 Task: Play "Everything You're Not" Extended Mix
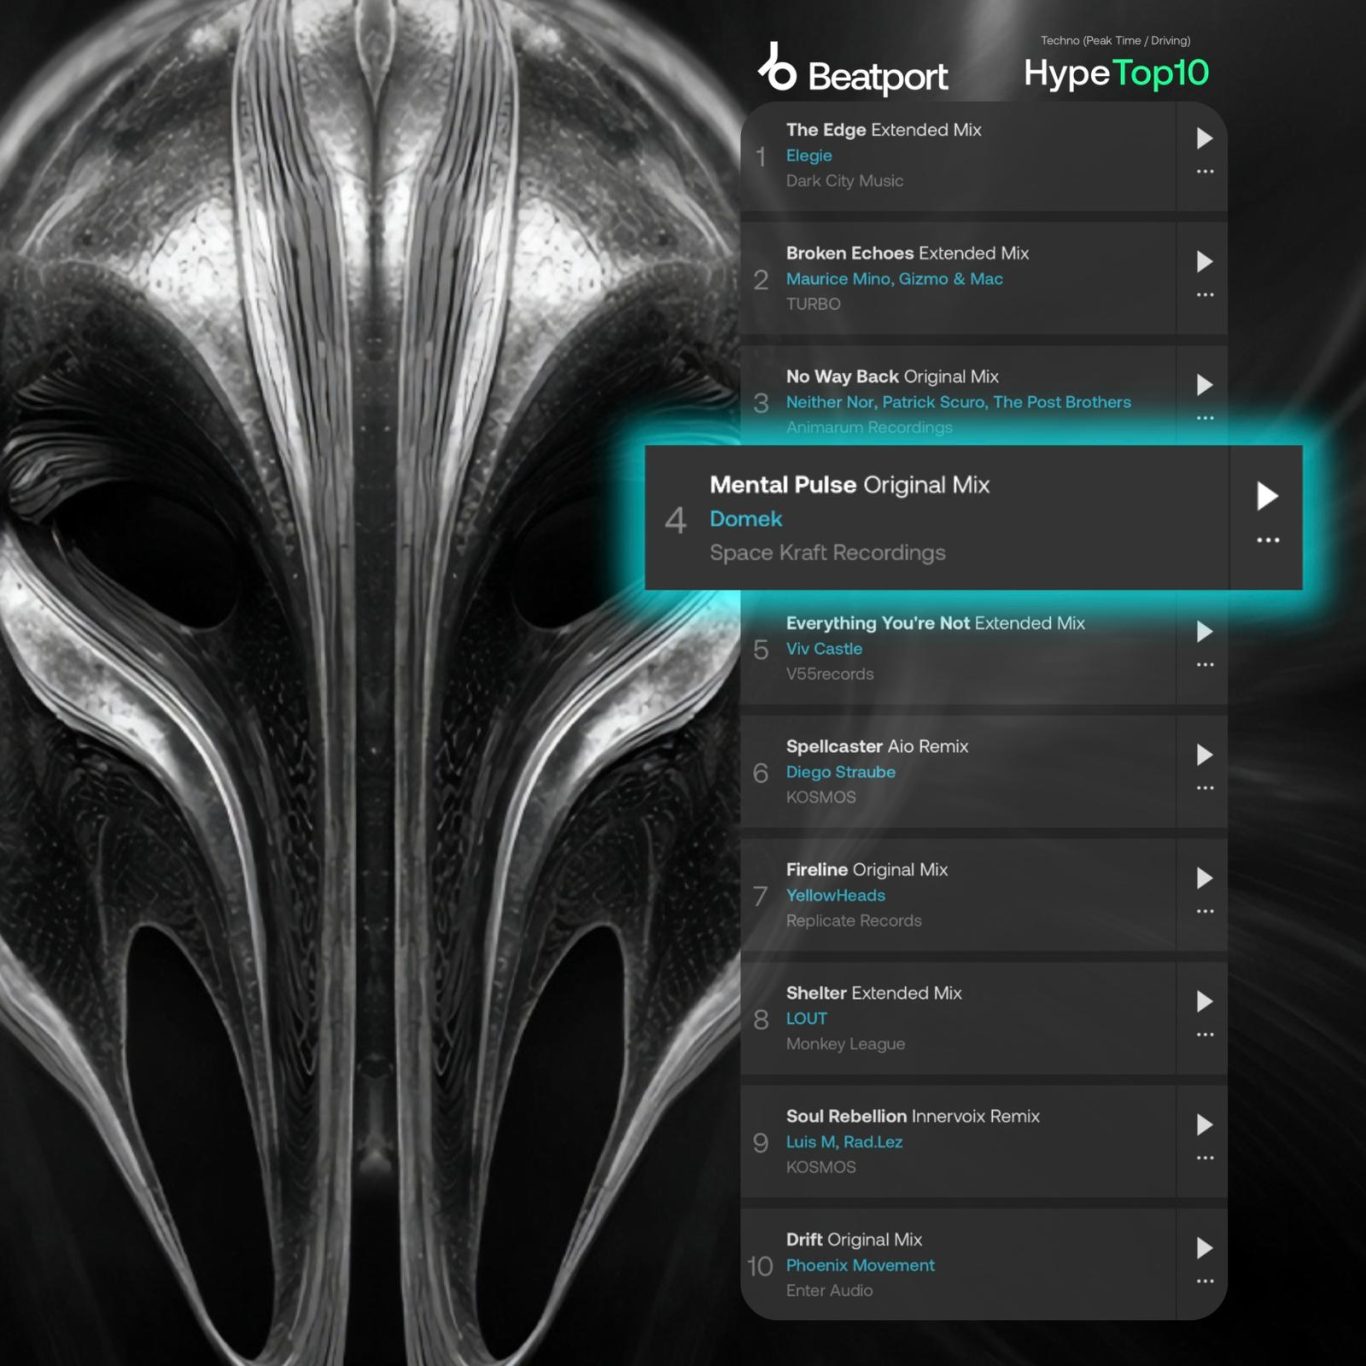[1204, 632]
